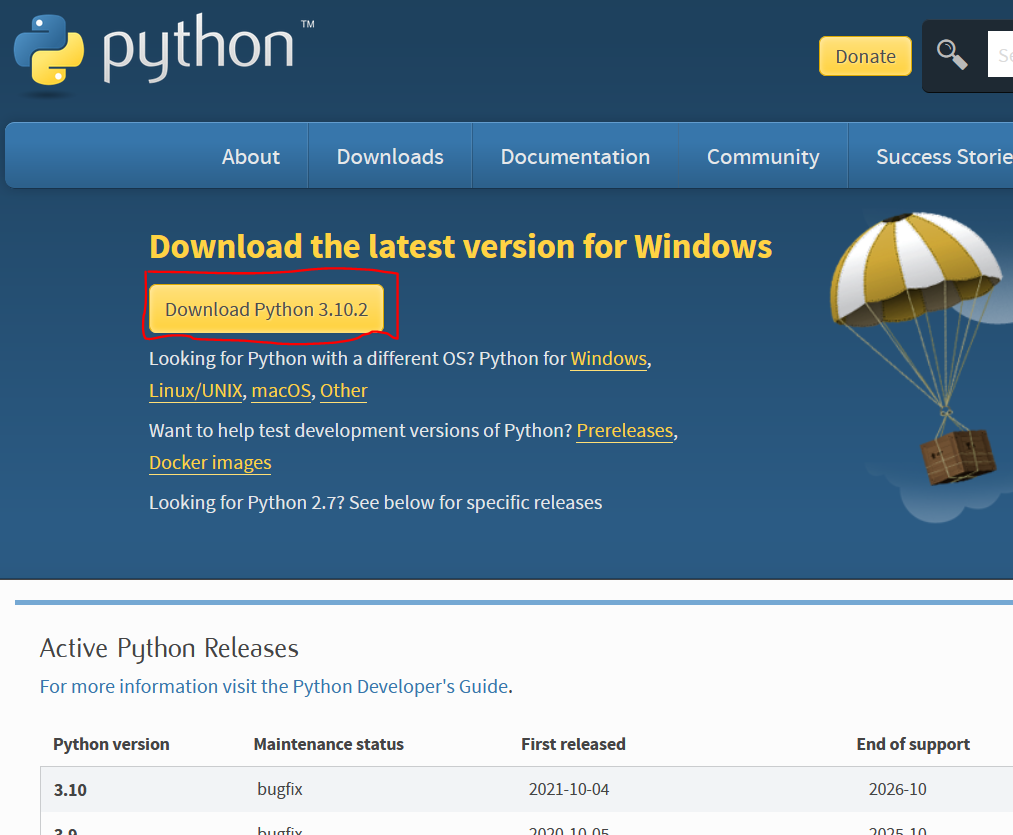
Task: Select the Python 3.10 release row
Action: click(69, 789)
